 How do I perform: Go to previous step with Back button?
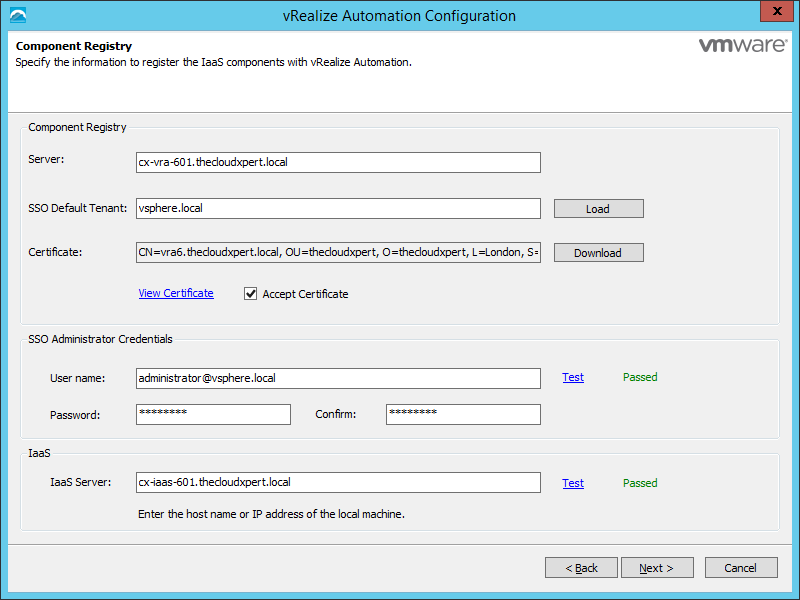(581, 568)
